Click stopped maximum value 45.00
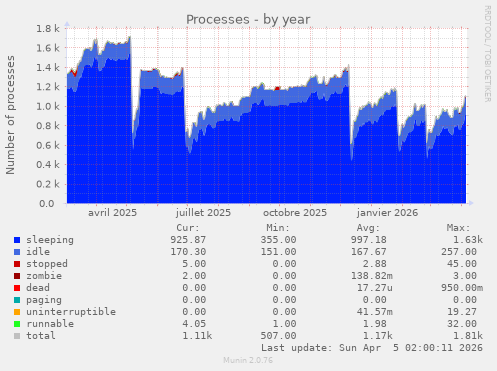 pos(462,264)
